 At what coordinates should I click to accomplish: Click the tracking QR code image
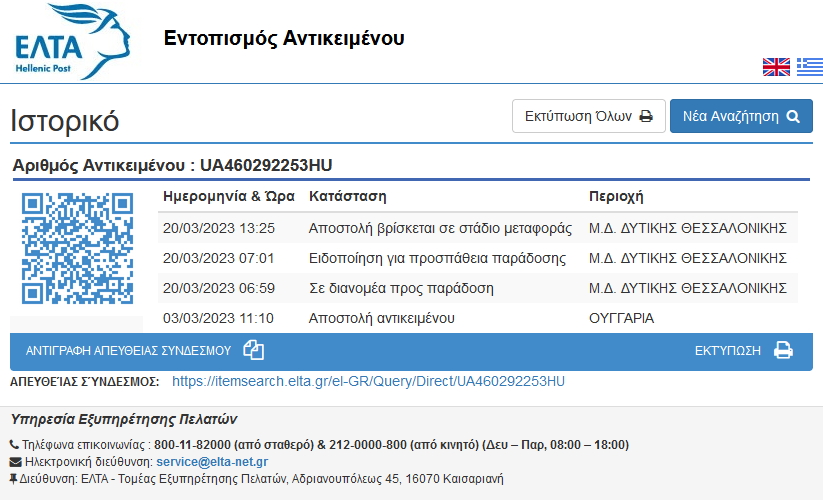(77, 248)
